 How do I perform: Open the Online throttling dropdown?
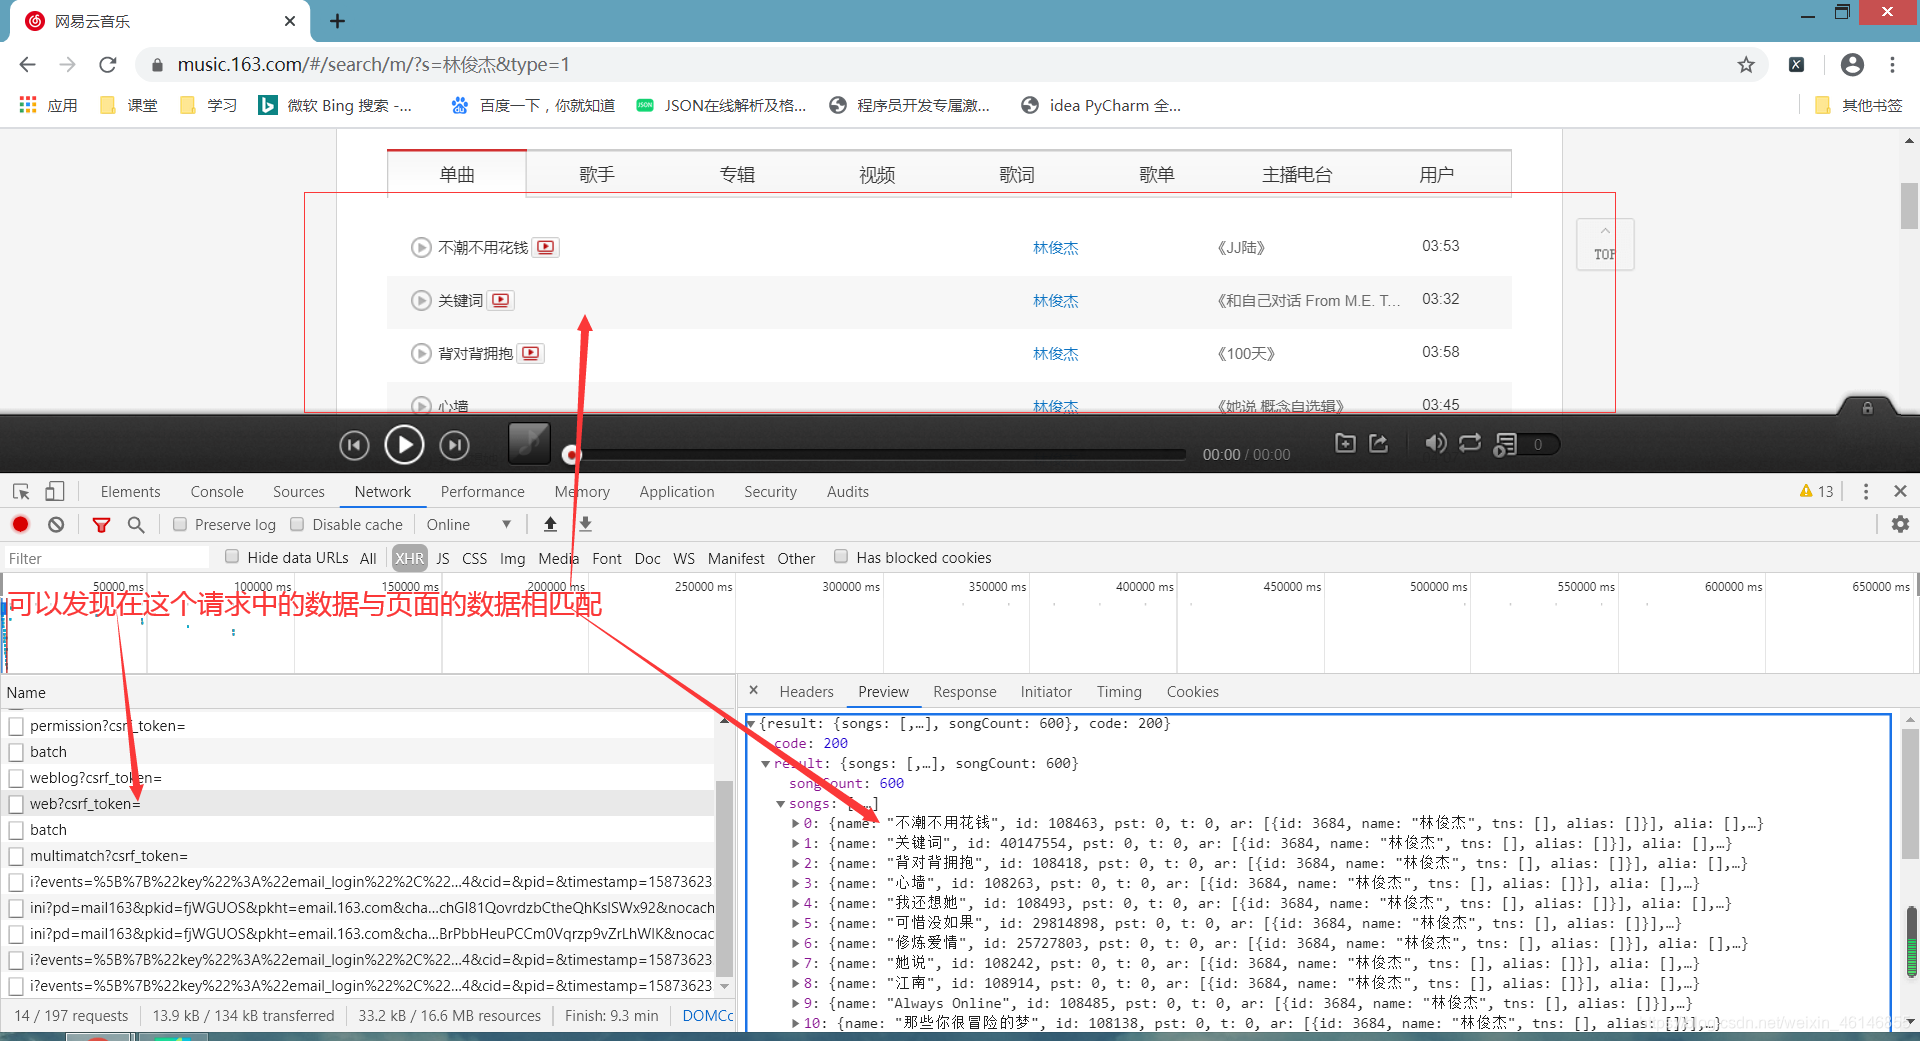point(469,524)
